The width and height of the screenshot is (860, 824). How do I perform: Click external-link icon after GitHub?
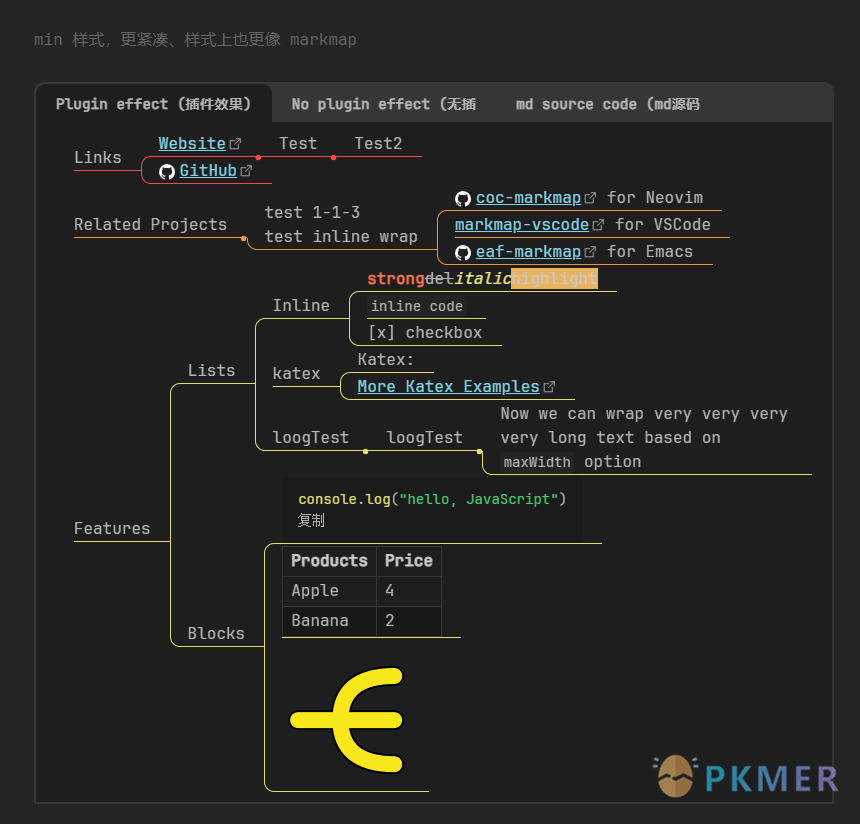pos(246,171)
